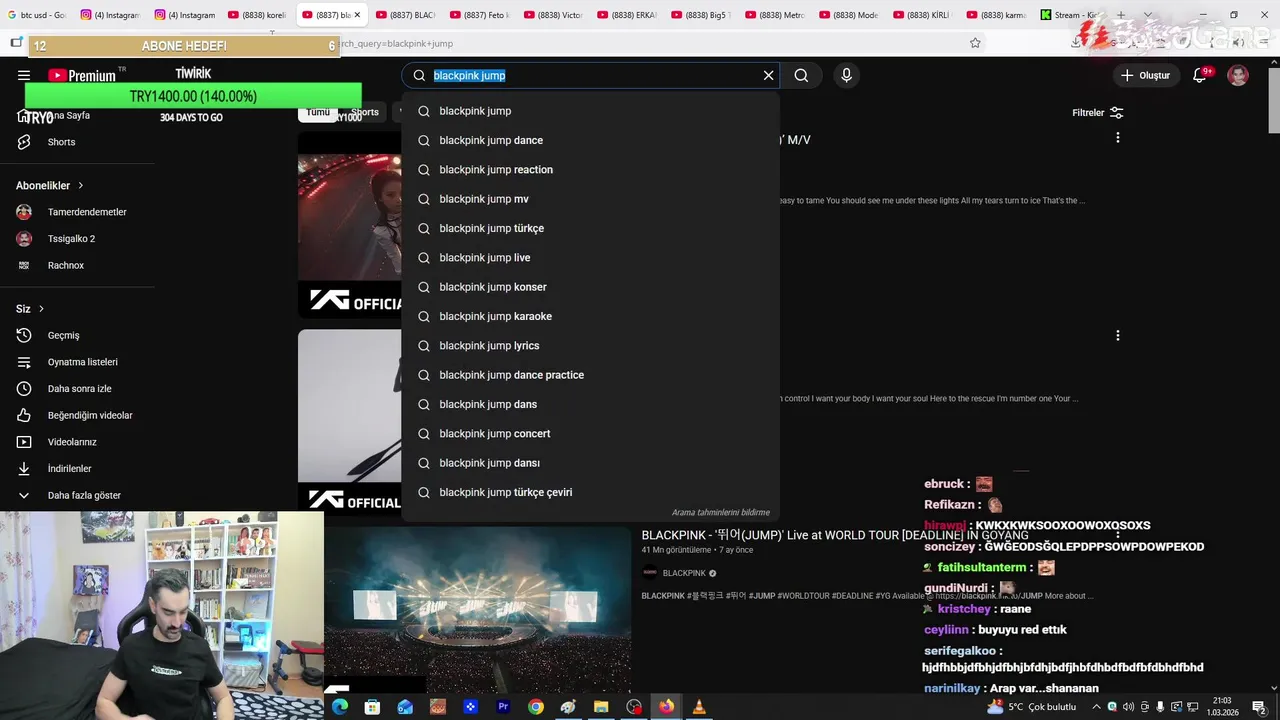Image resolution: width=1280 pixels, height=720 pixels.
Task: Close the active YouTube browser tab
Action: click(x=357, y=15)
